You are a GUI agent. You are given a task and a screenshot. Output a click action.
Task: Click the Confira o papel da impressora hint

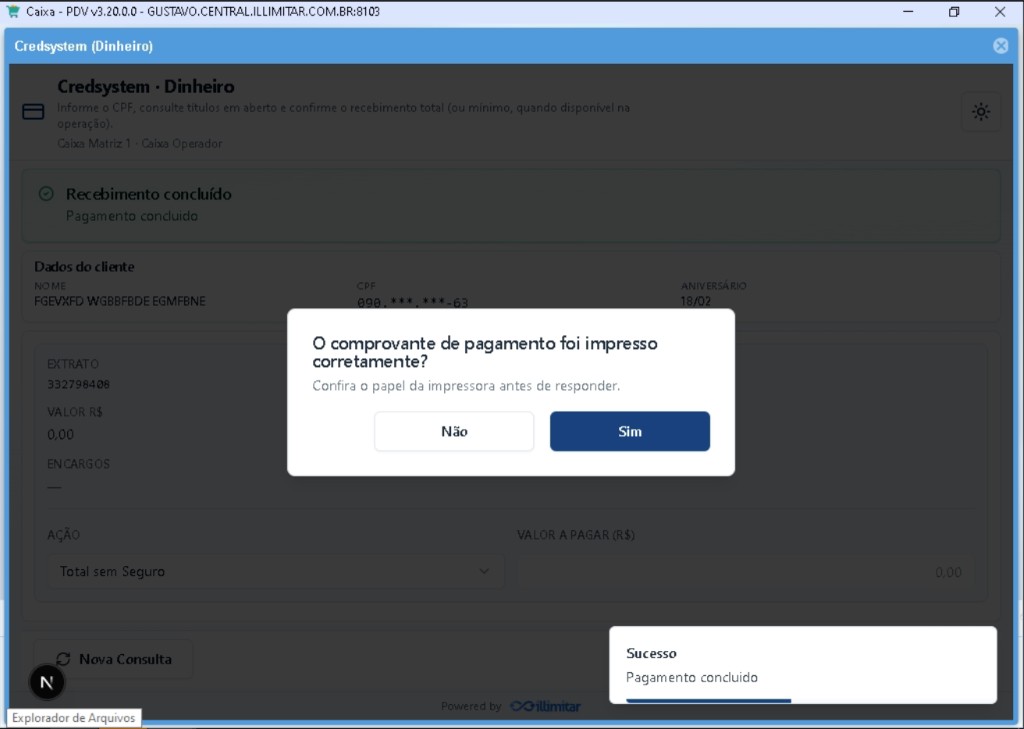466,385
